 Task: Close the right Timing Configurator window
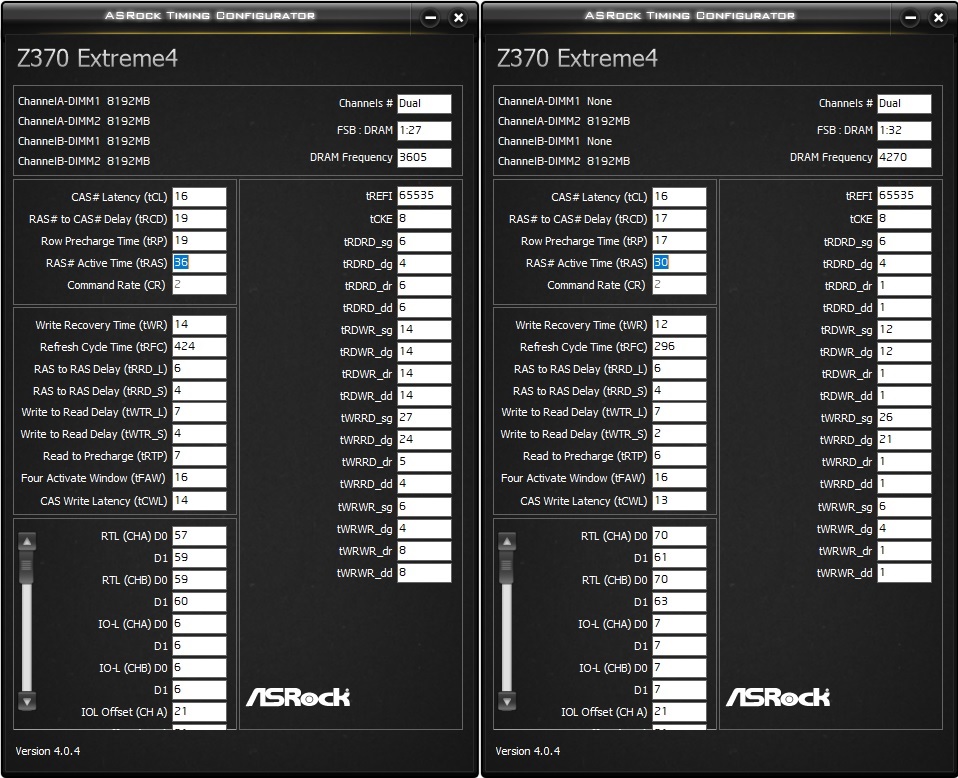938,18
